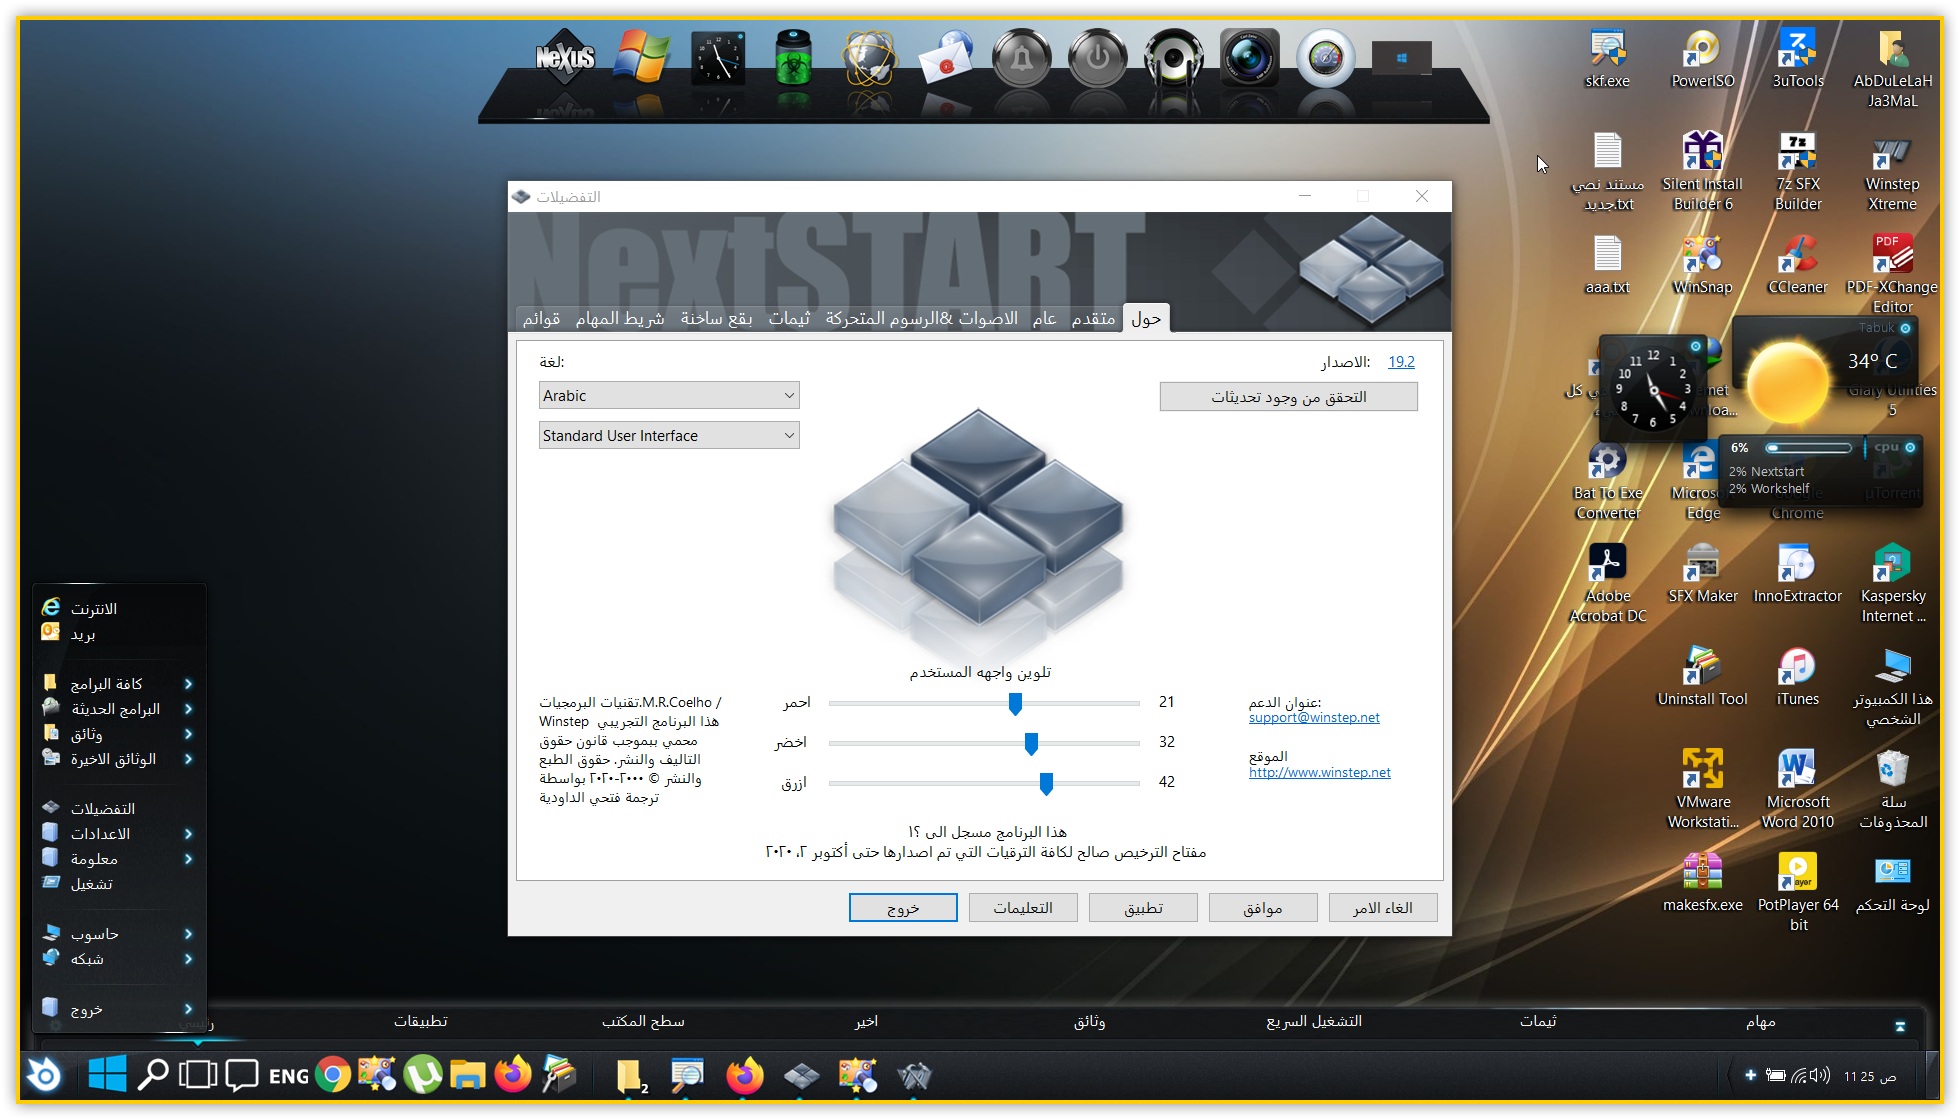
Task: Click the اخضر green color slider
Action: (984, 743)
